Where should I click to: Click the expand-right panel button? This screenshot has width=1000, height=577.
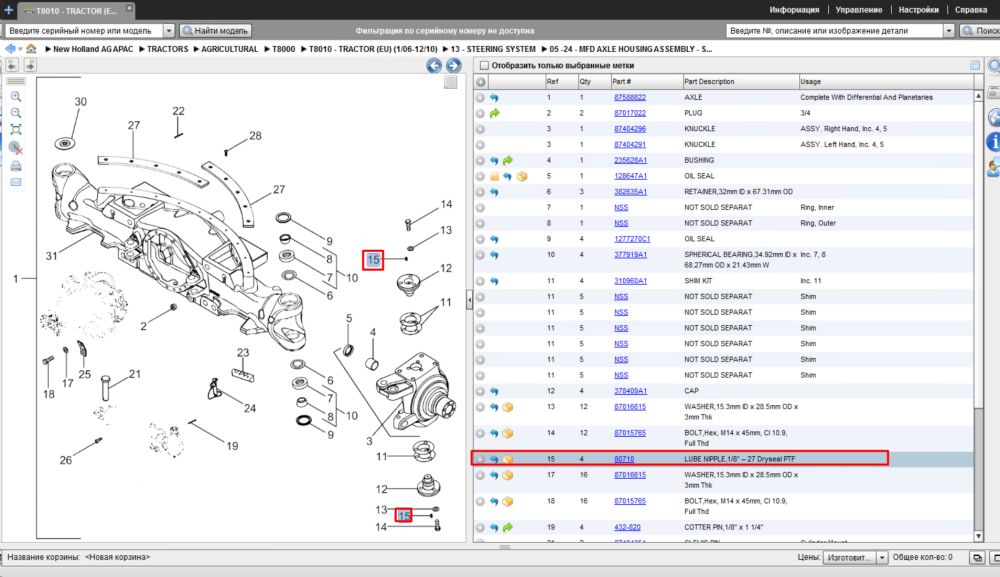30,65
